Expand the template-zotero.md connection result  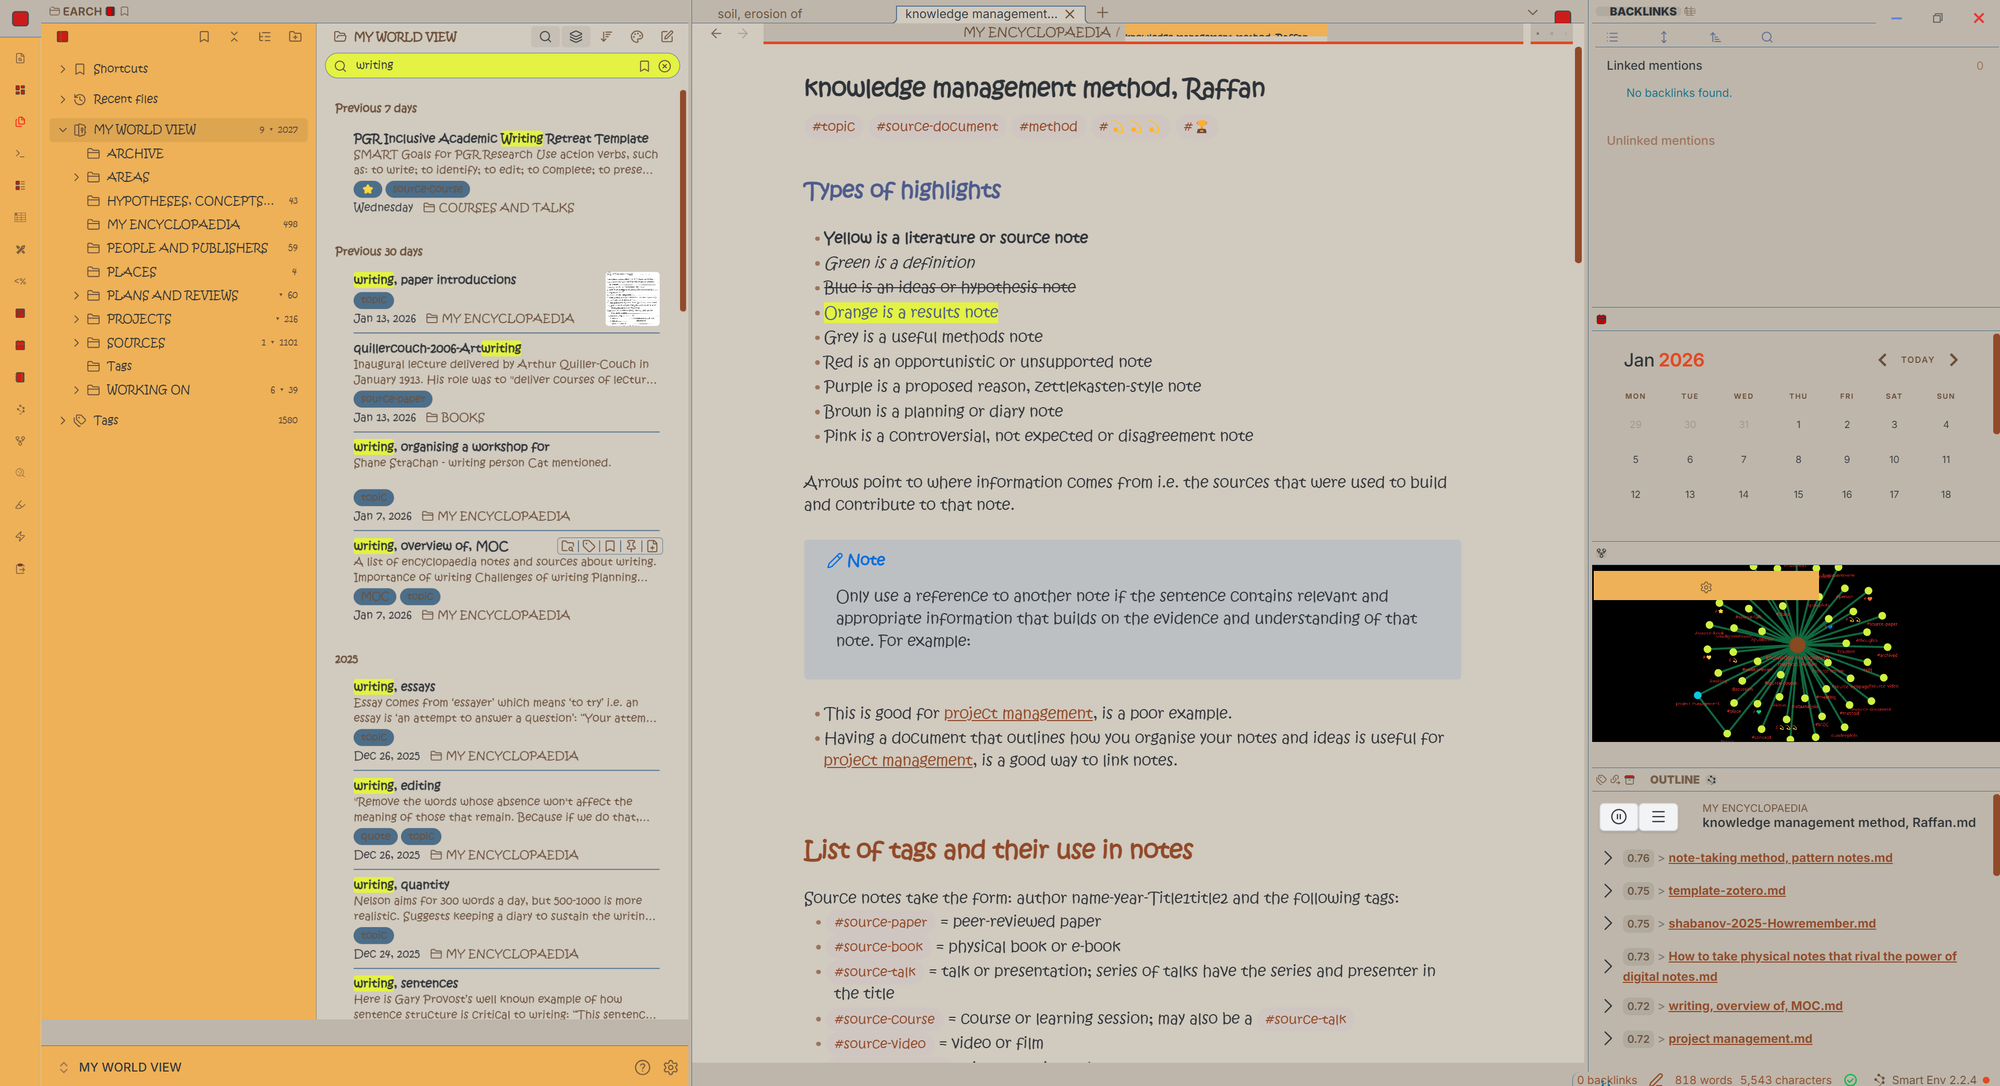pyautogui.click(x=1608, y=890)
